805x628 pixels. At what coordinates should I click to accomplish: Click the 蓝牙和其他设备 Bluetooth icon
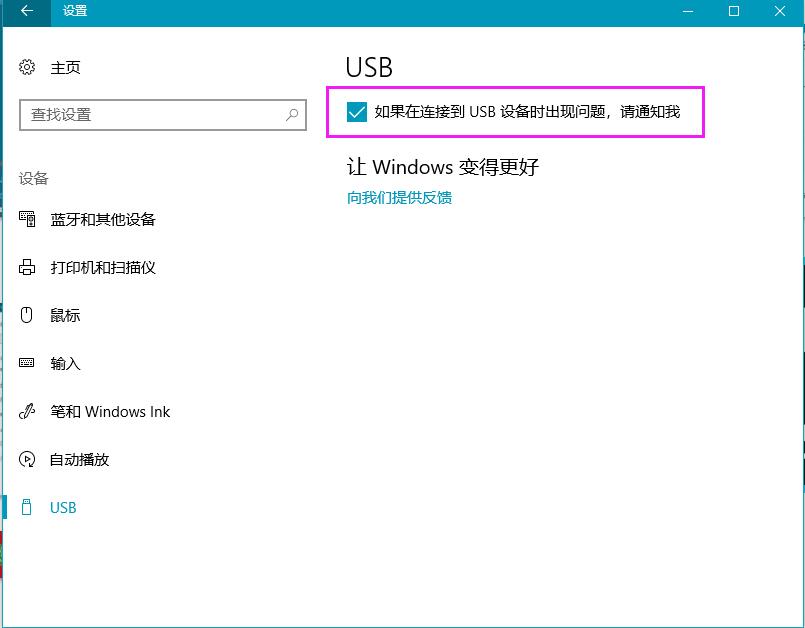(x=26, y=219)
